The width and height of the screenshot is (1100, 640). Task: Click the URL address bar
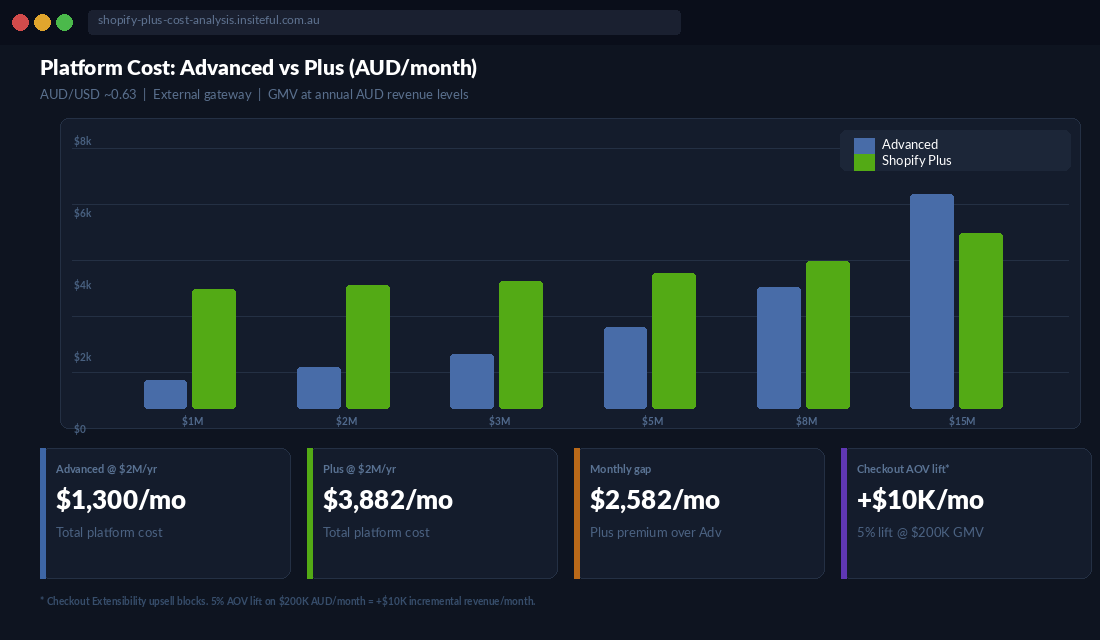[384, 22]
